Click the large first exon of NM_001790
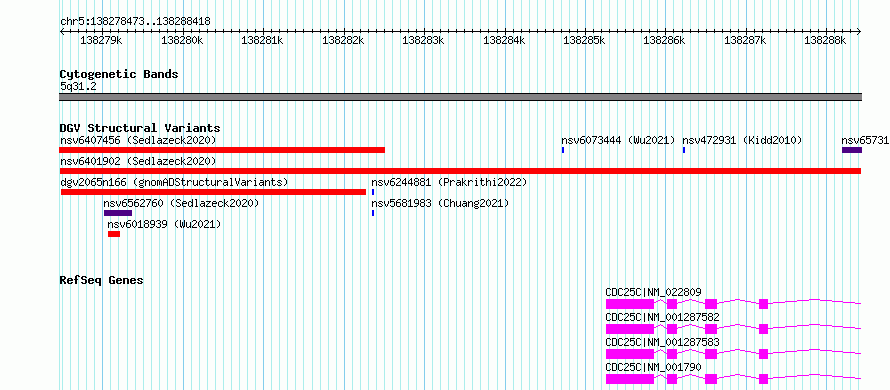Screen dimensions: 890x390 (629, 379)
